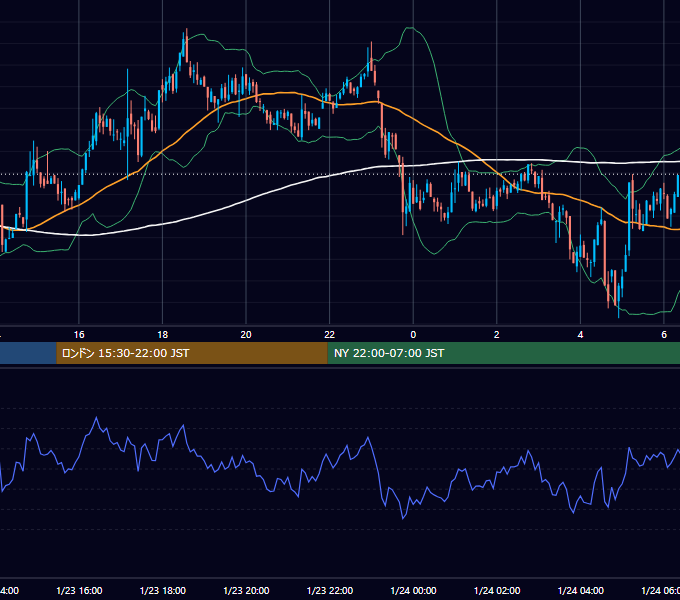Viewport: 680px width, 600px height.
Task: Click the 6 hour axis label
Action: click(664, 335)
